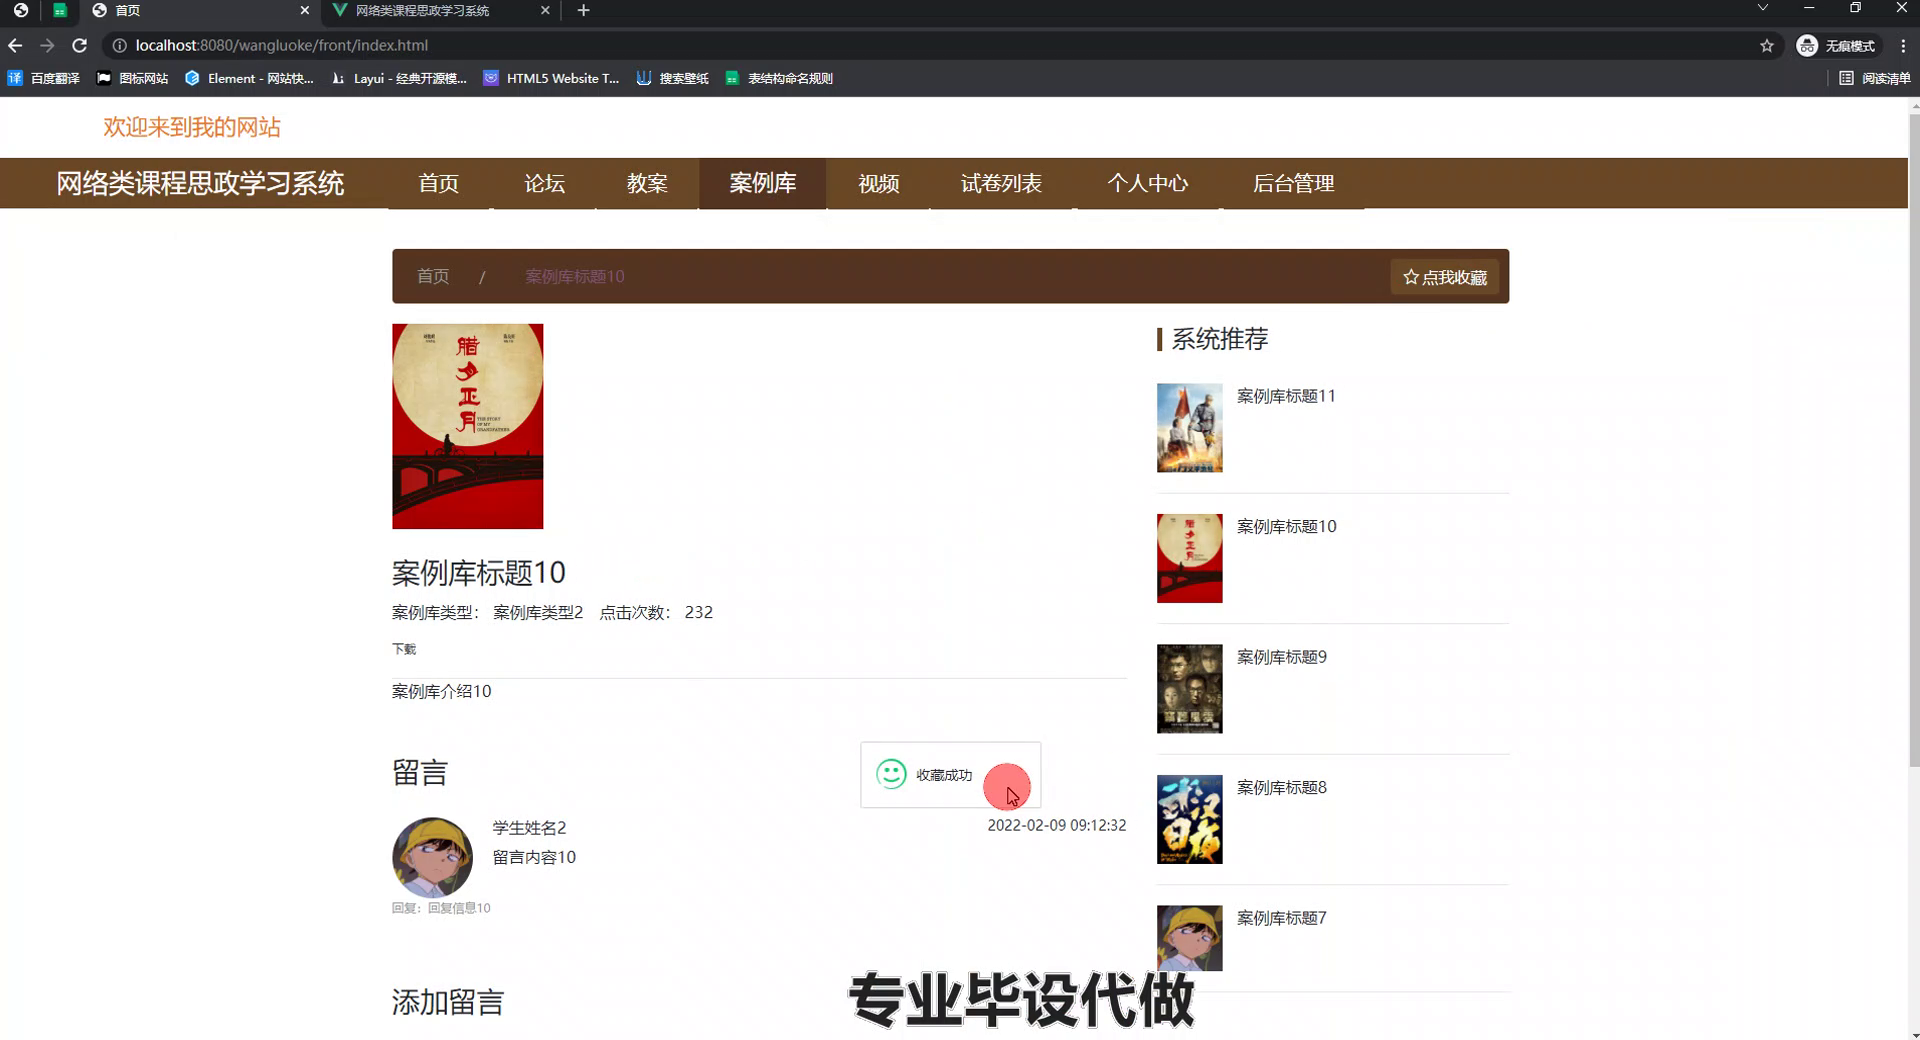Open recommended title 案例库标题11
This screenshot has height=1040, width=1920.
[x=1286, y=396]
